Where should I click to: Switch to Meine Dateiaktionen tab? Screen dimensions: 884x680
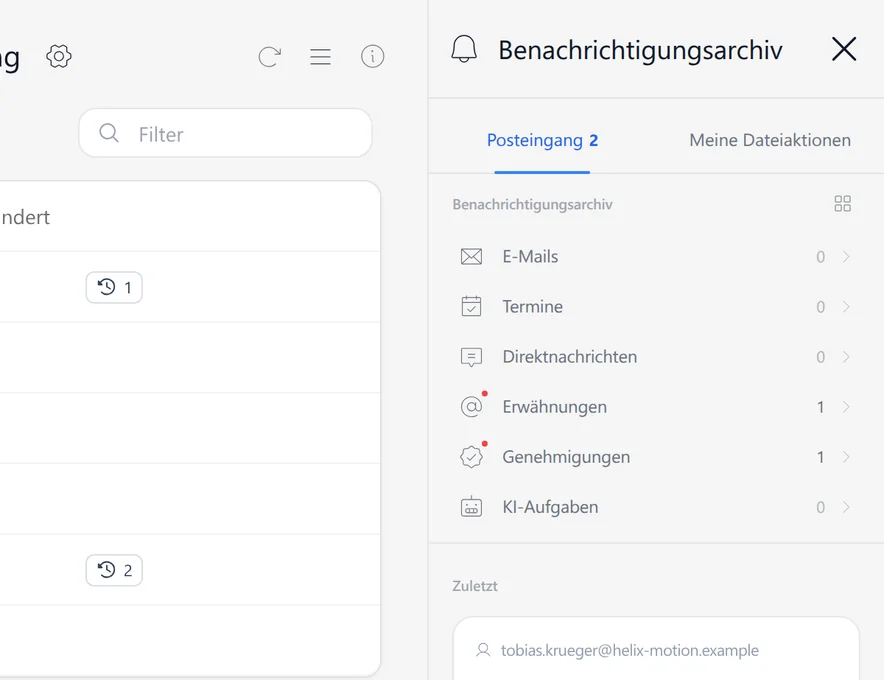[x=770, y=140]
